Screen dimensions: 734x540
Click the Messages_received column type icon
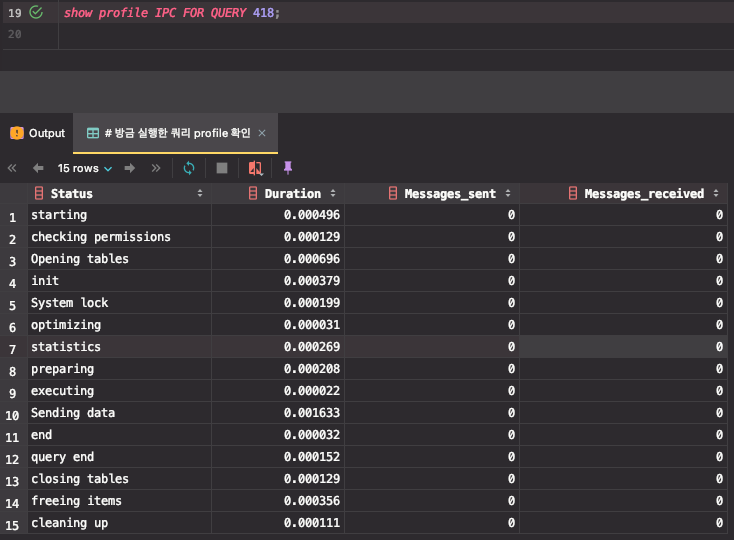tap(573, 193)
